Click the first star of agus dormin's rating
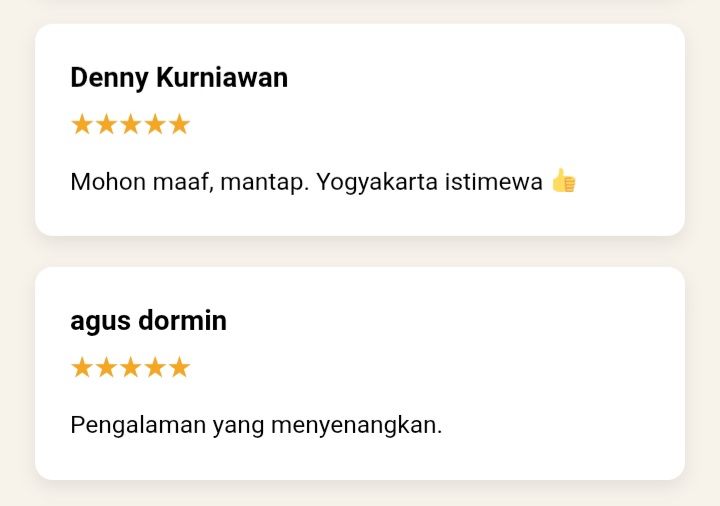This screenshot has height=506, width=720. 82,368
